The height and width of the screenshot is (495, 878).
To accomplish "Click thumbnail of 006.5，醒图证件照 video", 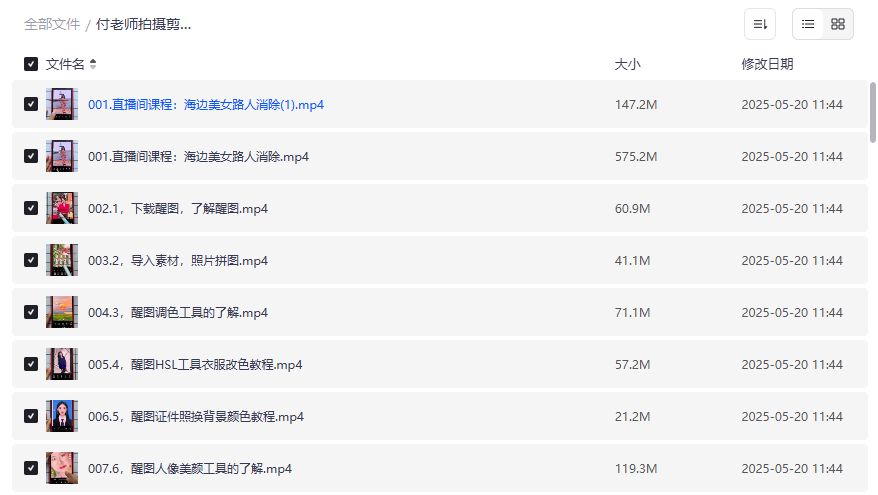I will [x=62, y=416].
